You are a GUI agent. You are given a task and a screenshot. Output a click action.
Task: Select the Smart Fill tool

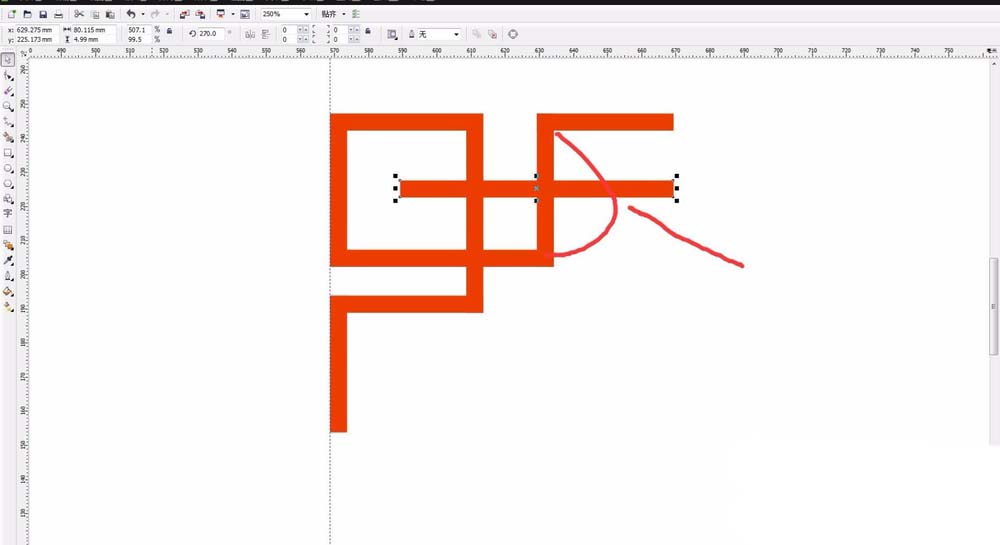point(8,137)
